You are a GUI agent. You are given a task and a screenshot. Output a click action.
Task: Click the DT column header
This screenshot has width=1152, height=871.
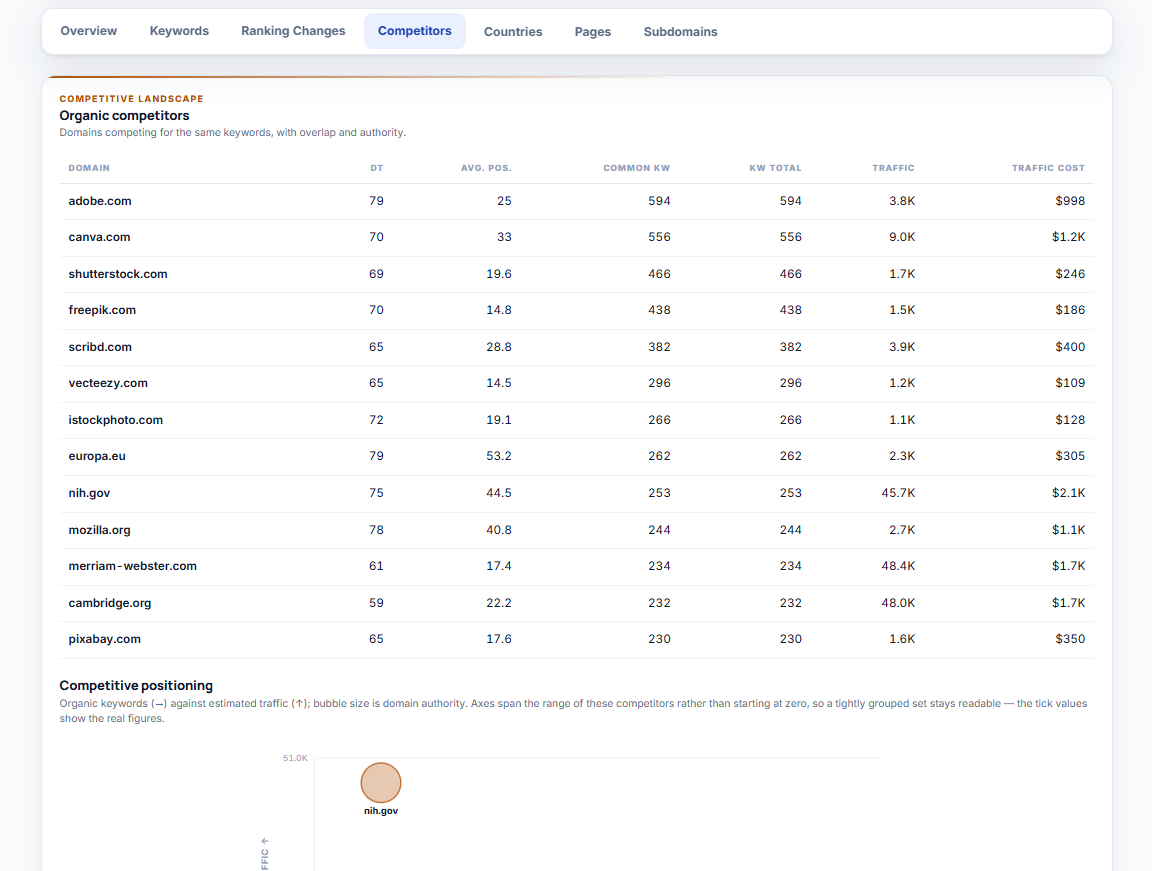pos(377,168)
